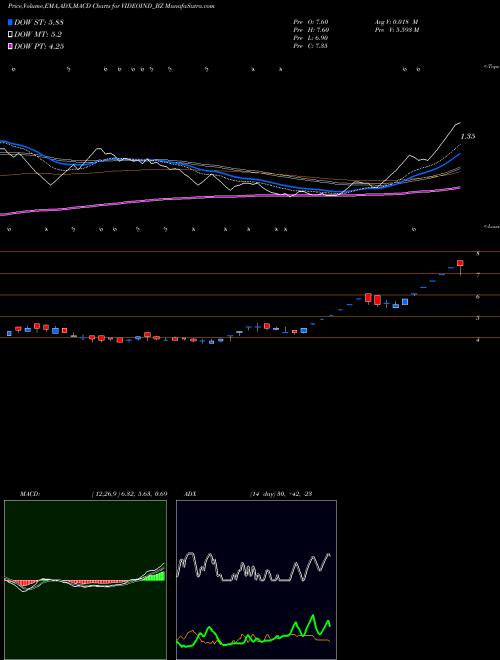This screenshot has width=500, height=660.
Task: Click the '<Lows' marker label
Action: (x=492, y=226)
